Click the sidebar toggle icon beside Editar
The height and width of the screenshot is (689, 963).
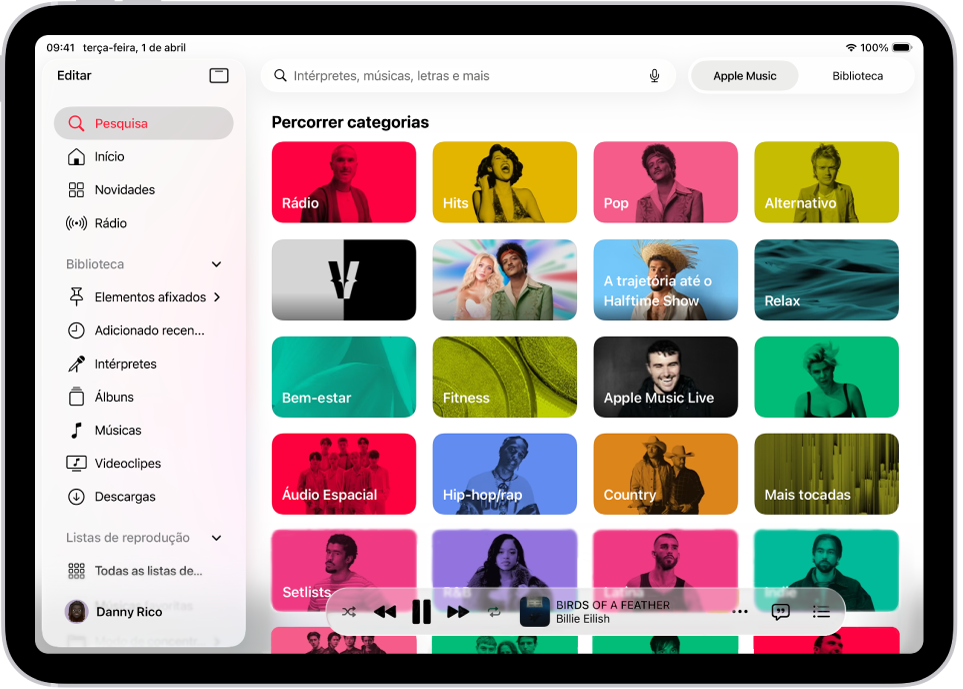(x=219, y=76)
